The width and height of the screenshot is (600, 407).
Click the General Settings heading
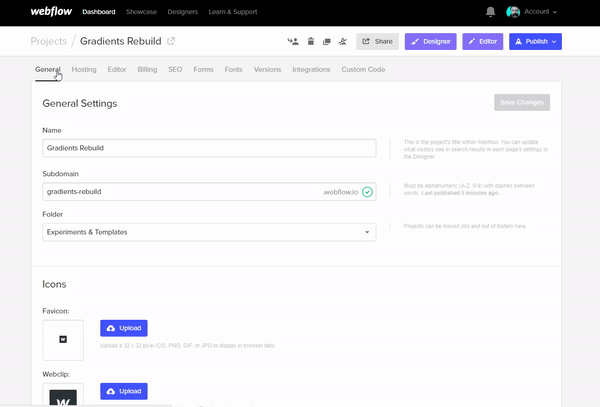pyautogui.click(x=80, y=103)
